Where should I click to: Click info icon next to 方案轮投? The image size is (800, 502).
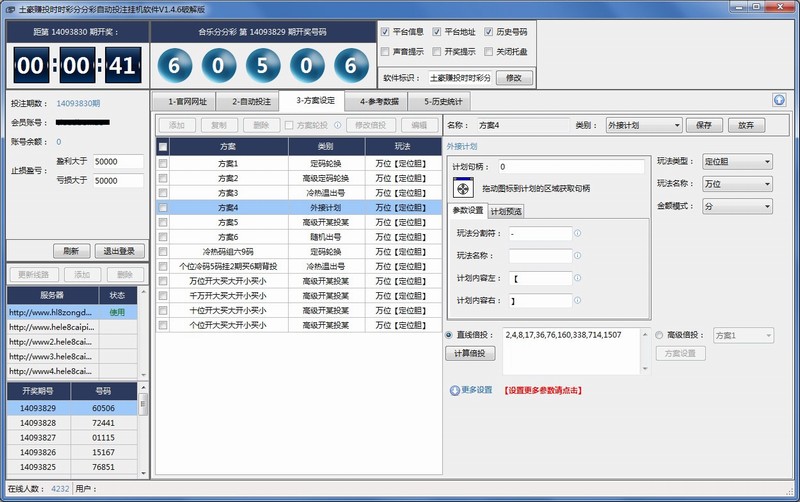pyautogui.click(x=336, y=125)
